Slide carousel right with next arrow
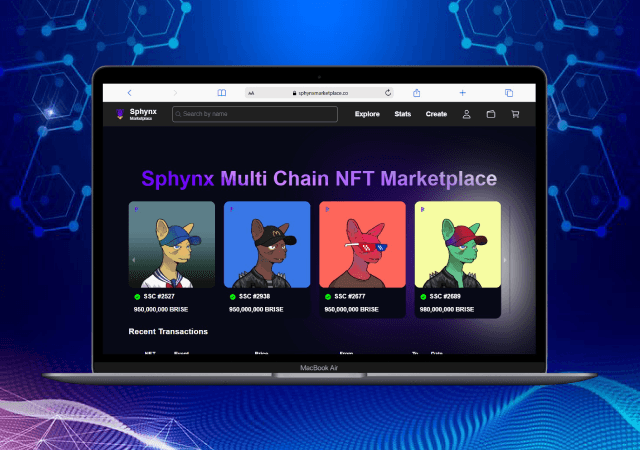640x450 pixels. 505,260
